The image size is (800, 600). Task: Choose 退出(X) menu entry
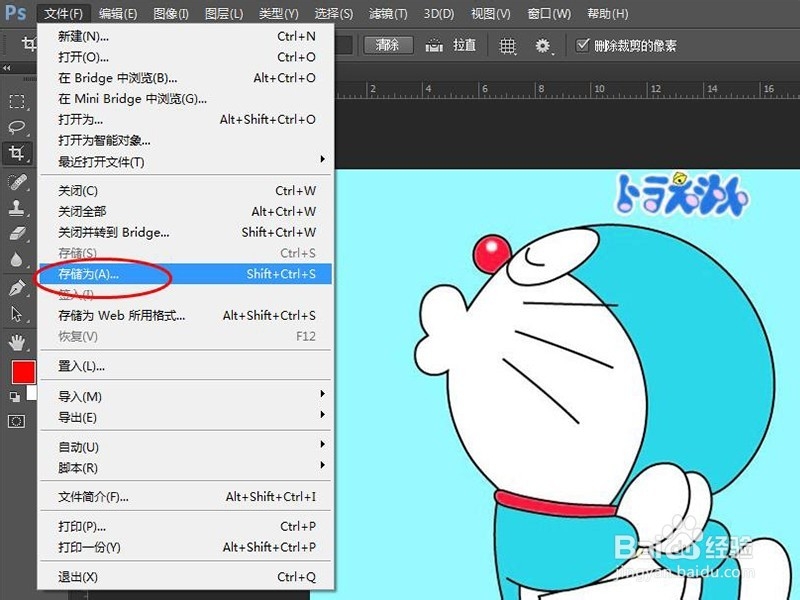pyautogui.click(x=186, y=577)
